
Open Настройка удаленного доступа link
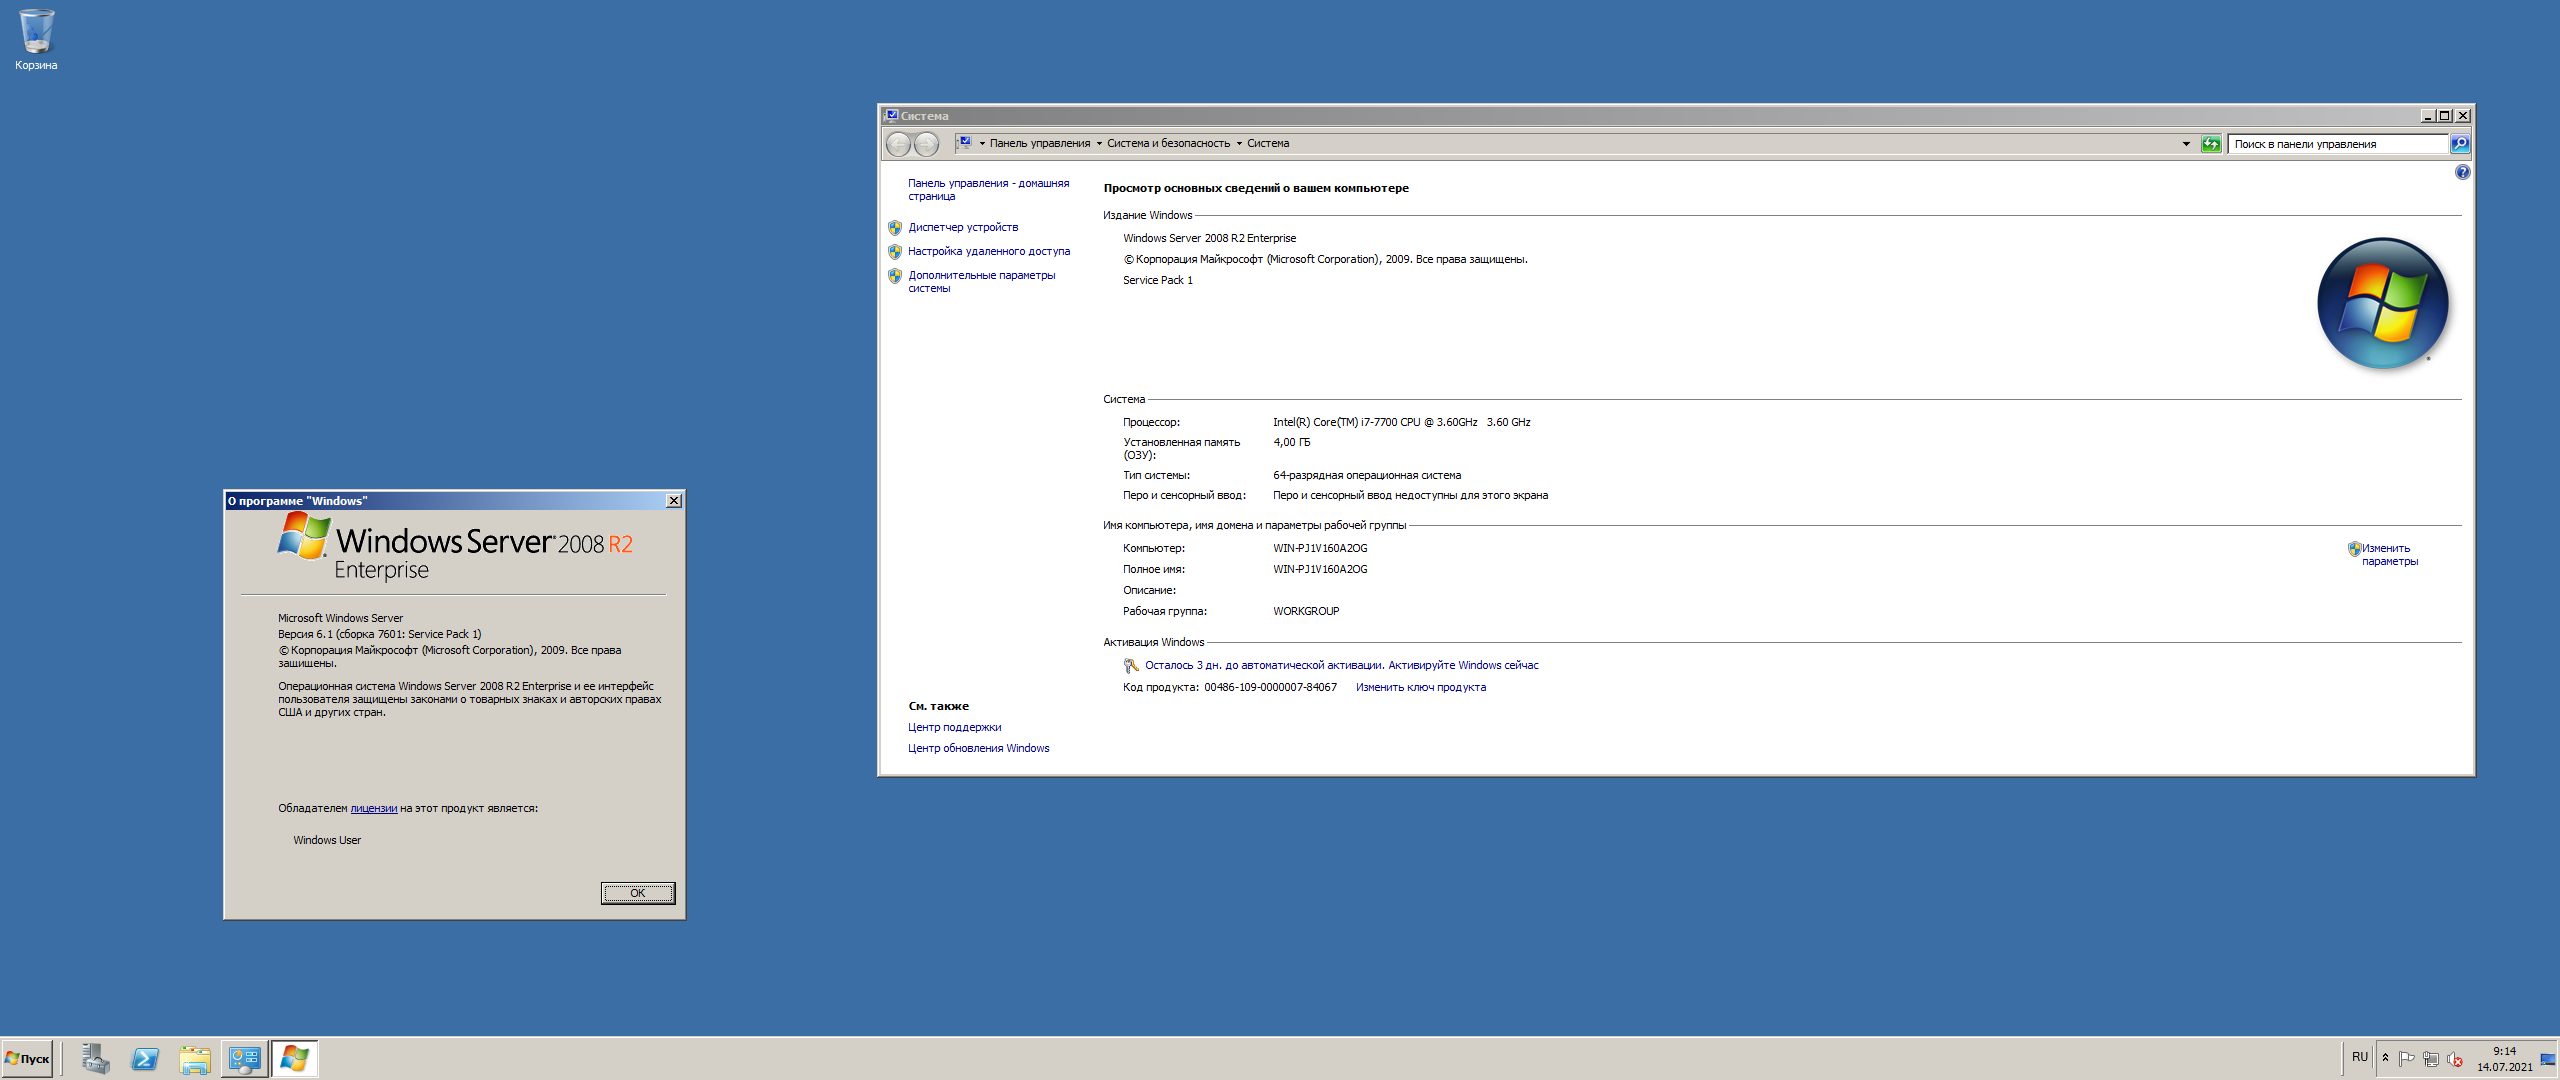point(989,252)
